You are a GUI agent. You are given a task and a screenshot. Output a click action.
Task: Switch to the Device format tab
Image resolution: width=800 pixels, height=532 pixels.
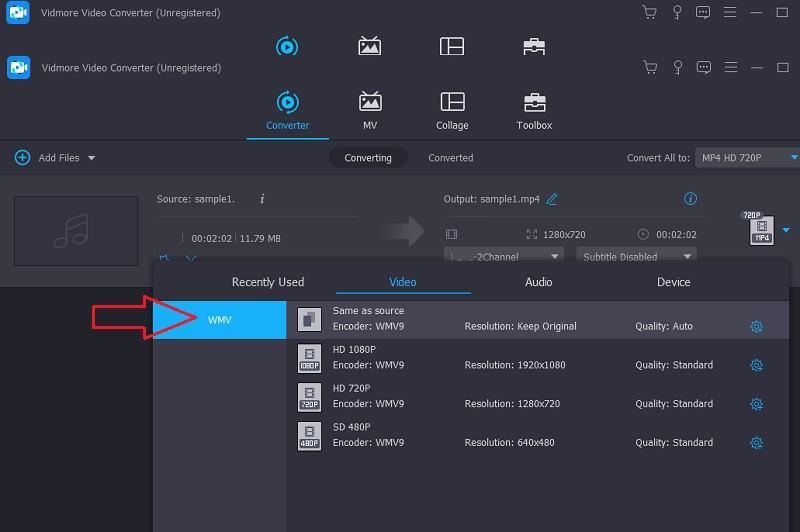pos(673,282)
